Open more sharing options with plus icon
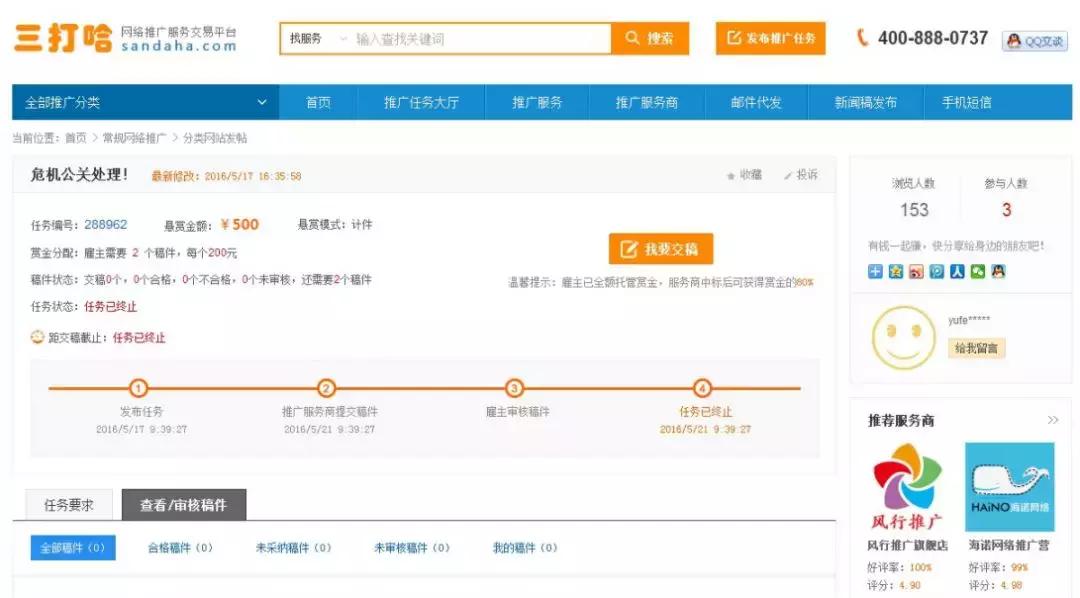This screenshot has height=598, width=1080. pyautogui.click(x=876, y=270)
